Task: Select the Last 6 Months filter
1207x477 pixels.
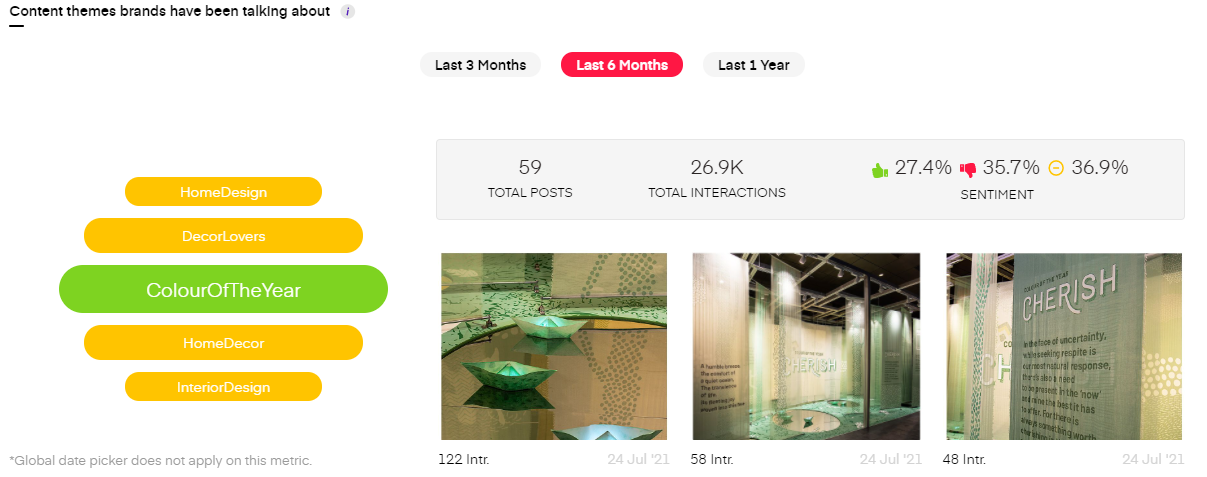Action: point(622,65)
